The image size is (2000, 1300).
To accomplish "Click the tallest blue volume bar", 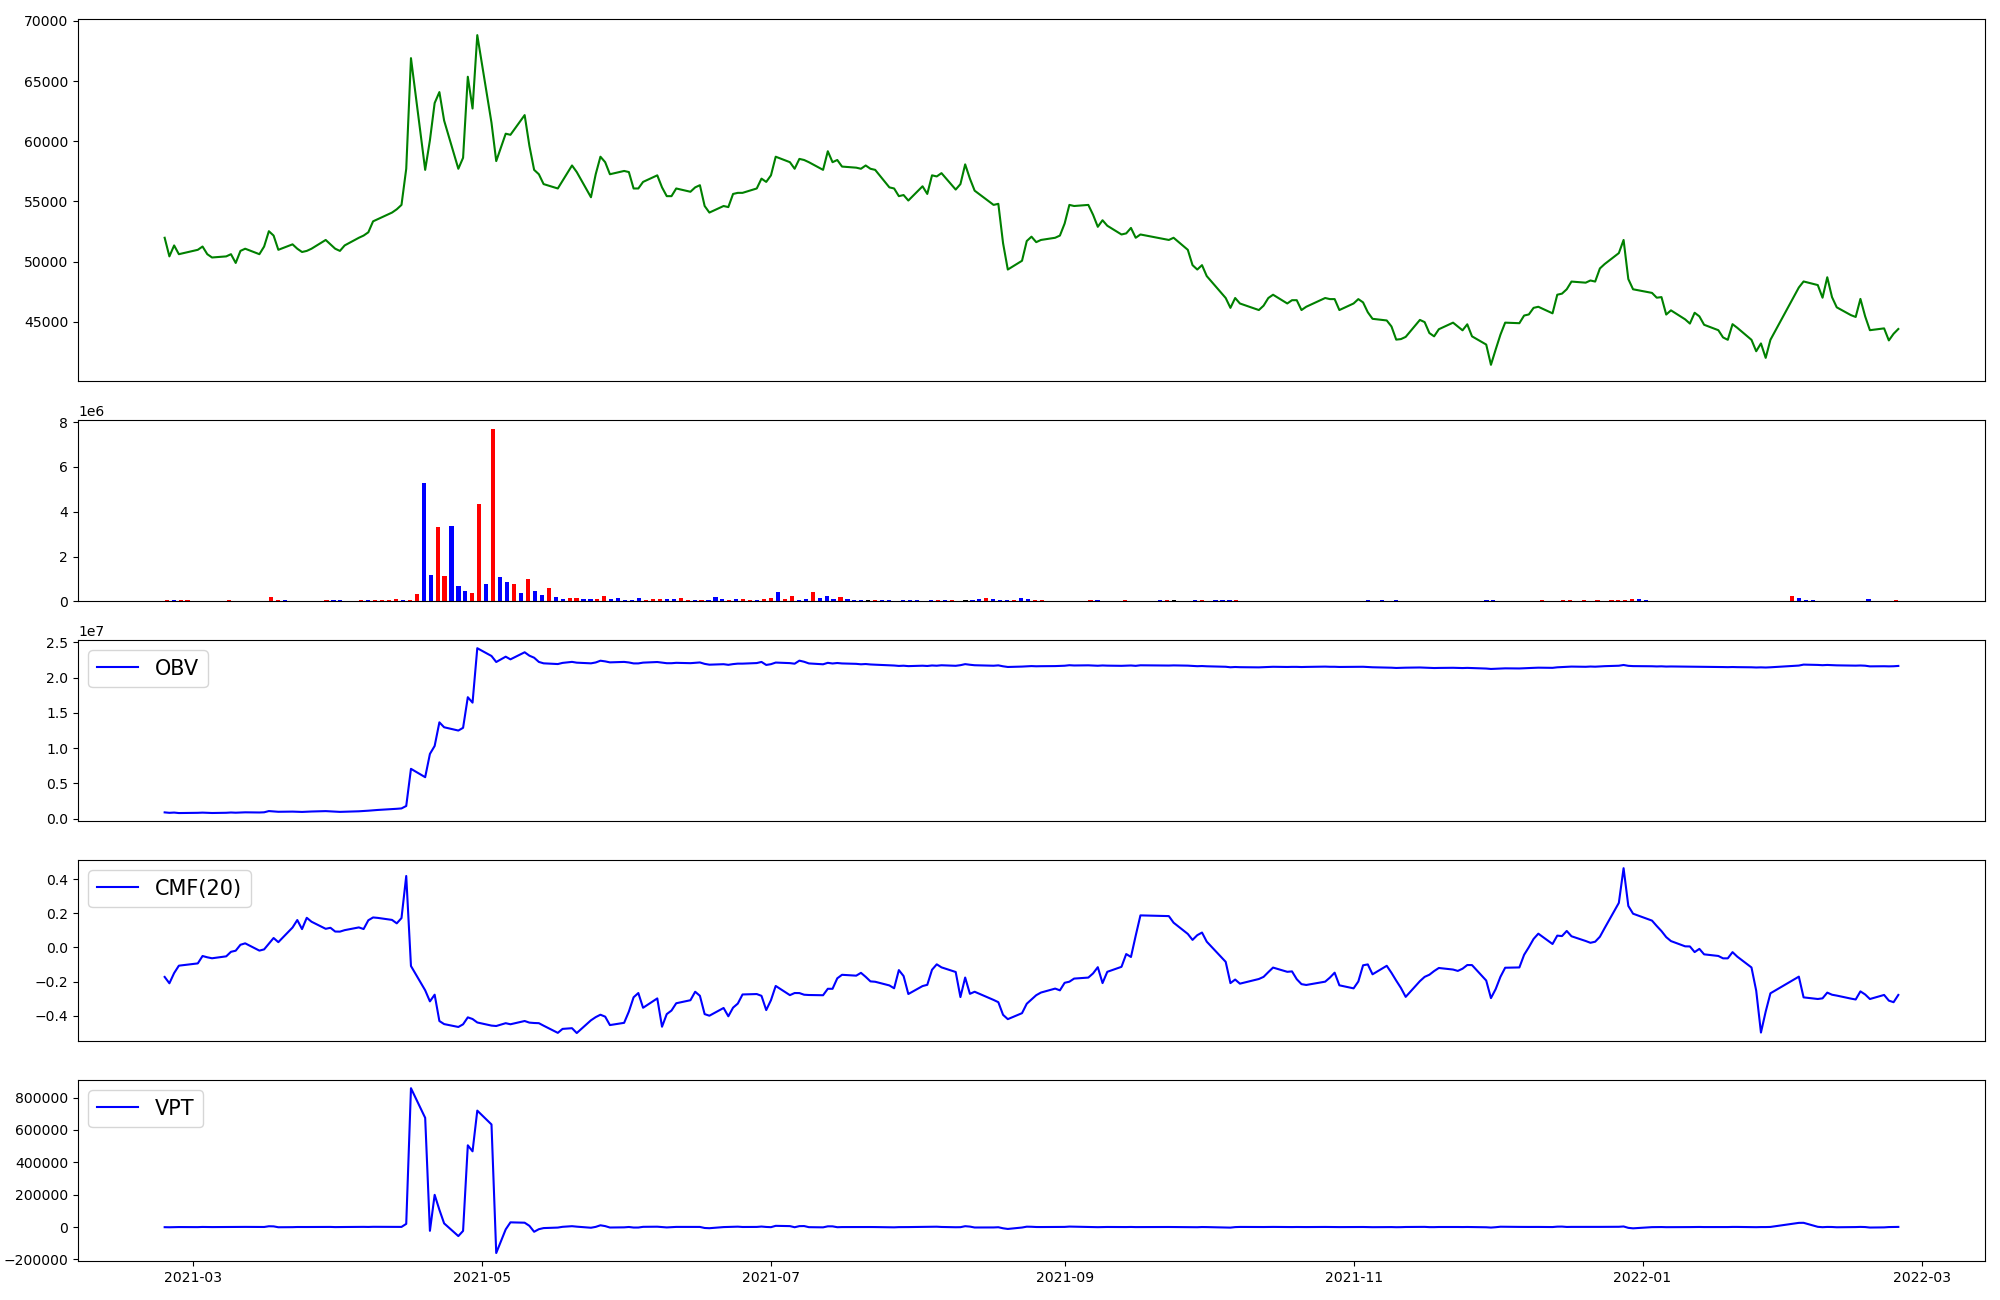I will coord(424,542).
